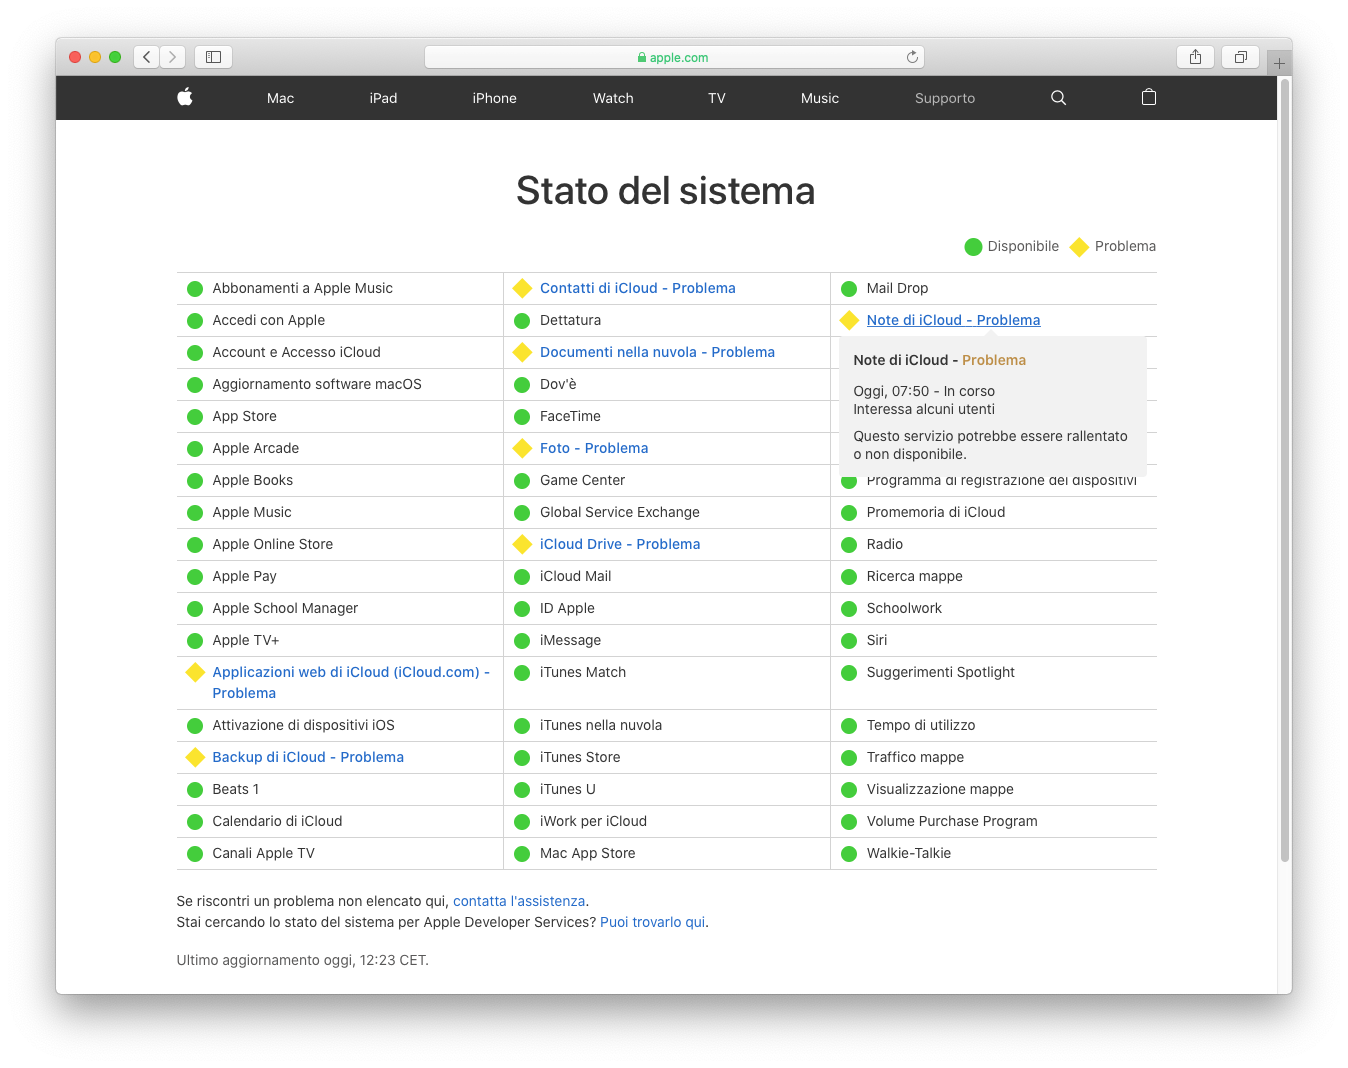This screenshot has width=1348, height=1068.
Task: Collapse the Note di iCloud problem popup
Action: click(x=953, y=320)
